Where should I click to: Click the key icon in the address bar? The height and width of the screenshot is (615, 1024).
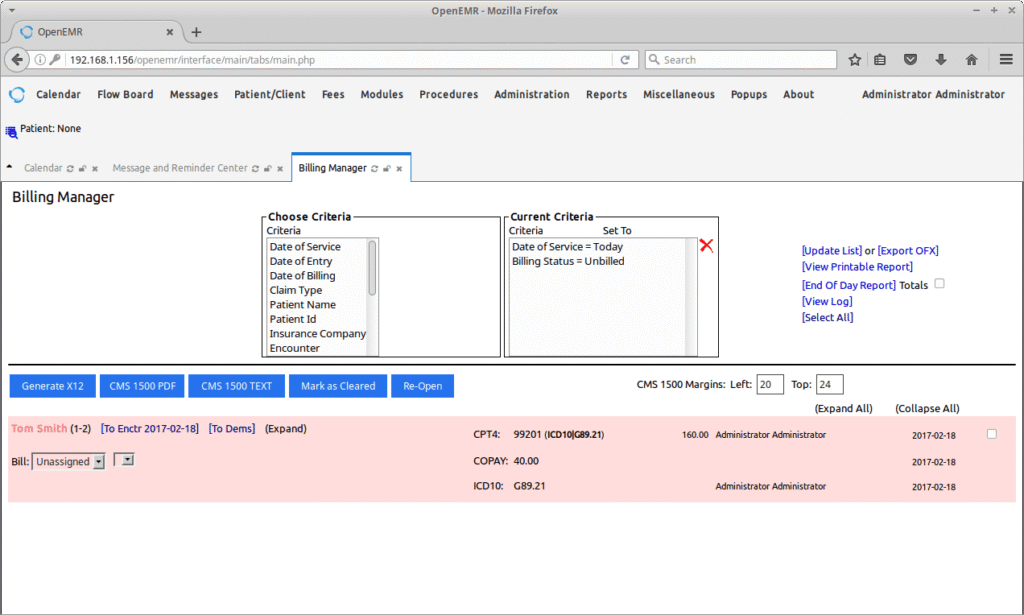click(56, 59)
